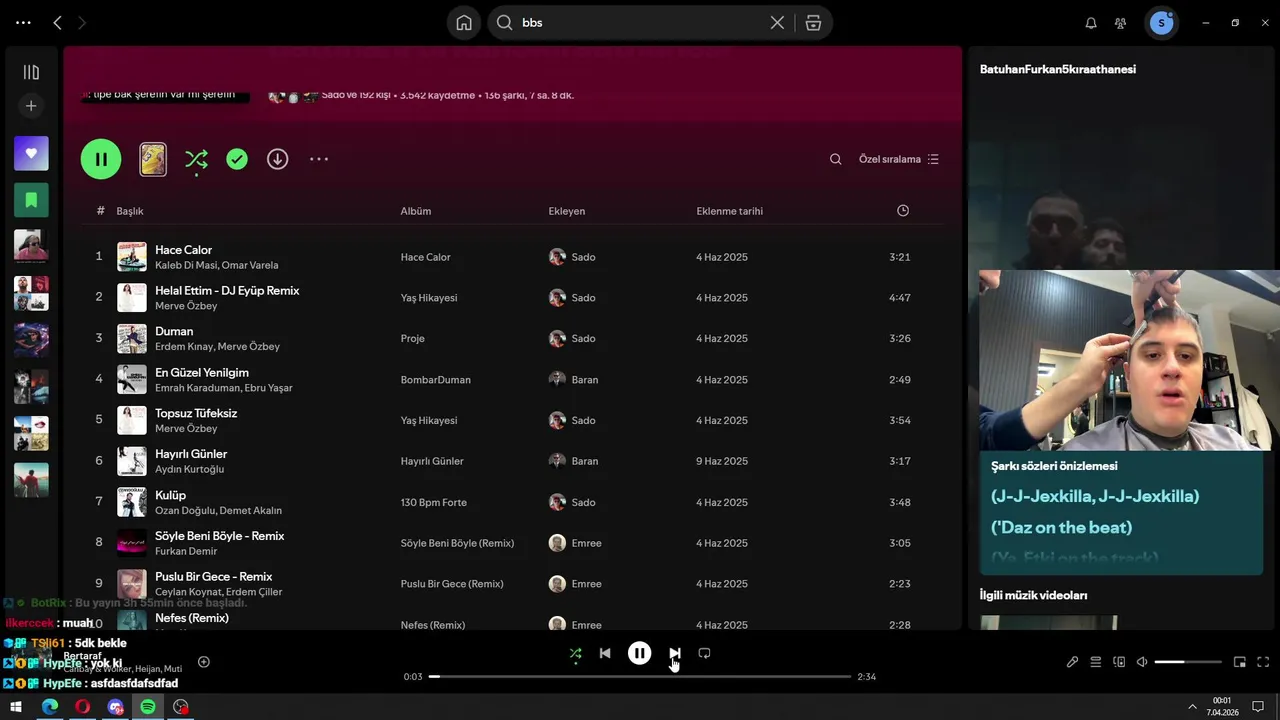1280x720 pixels.
Task: Select Söyle Beni Böyle - Remix track
Action: [220, 536]
